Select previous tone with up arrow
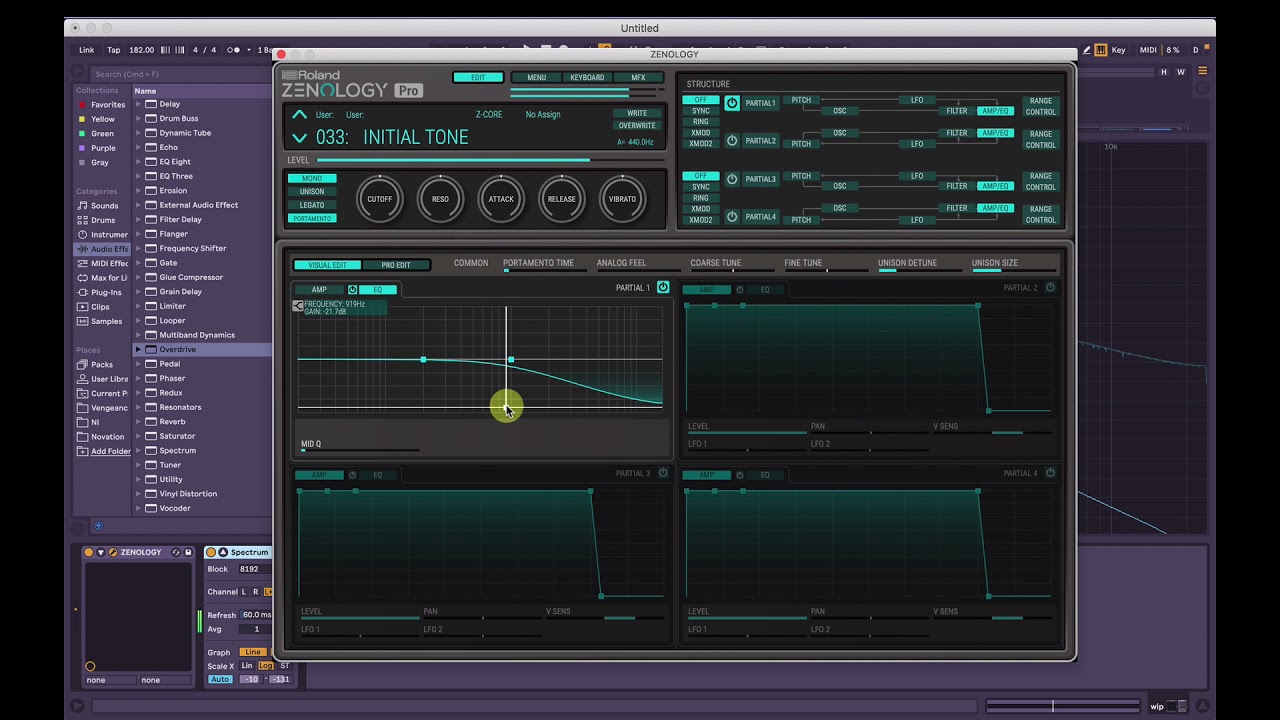Screen dimensions: 1280x720 coord(299,115)
